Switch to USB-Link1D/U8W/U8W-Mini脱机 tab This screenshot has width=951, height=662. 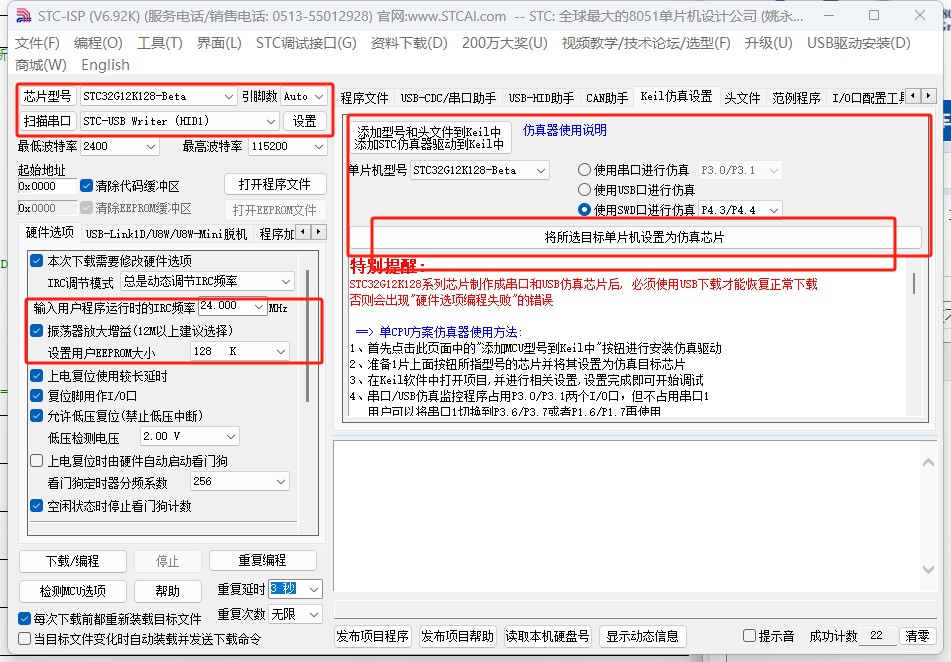[x=166, y=234]
